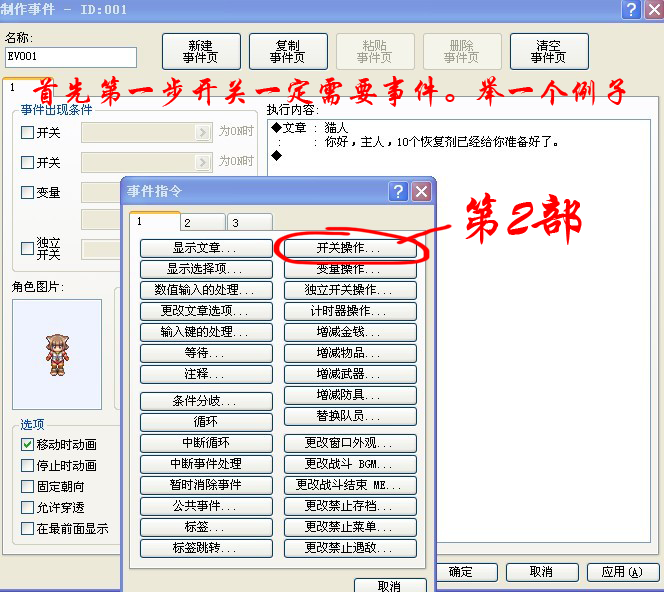Check 允许穿透 option
Viewport: 664px width, 592px height.
click(x=28, y=507)
